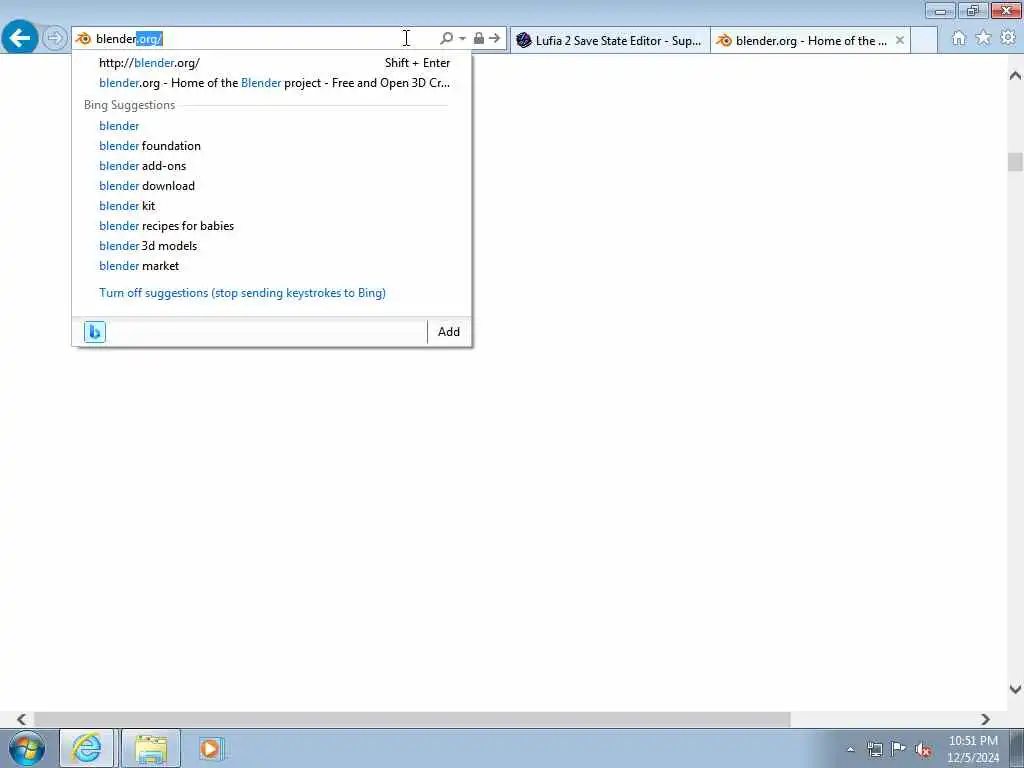The height and width of the screenshot is (768, 1024).
Task: Click the horizontal scrollbar thumb
Action: (x=412, y=719)
